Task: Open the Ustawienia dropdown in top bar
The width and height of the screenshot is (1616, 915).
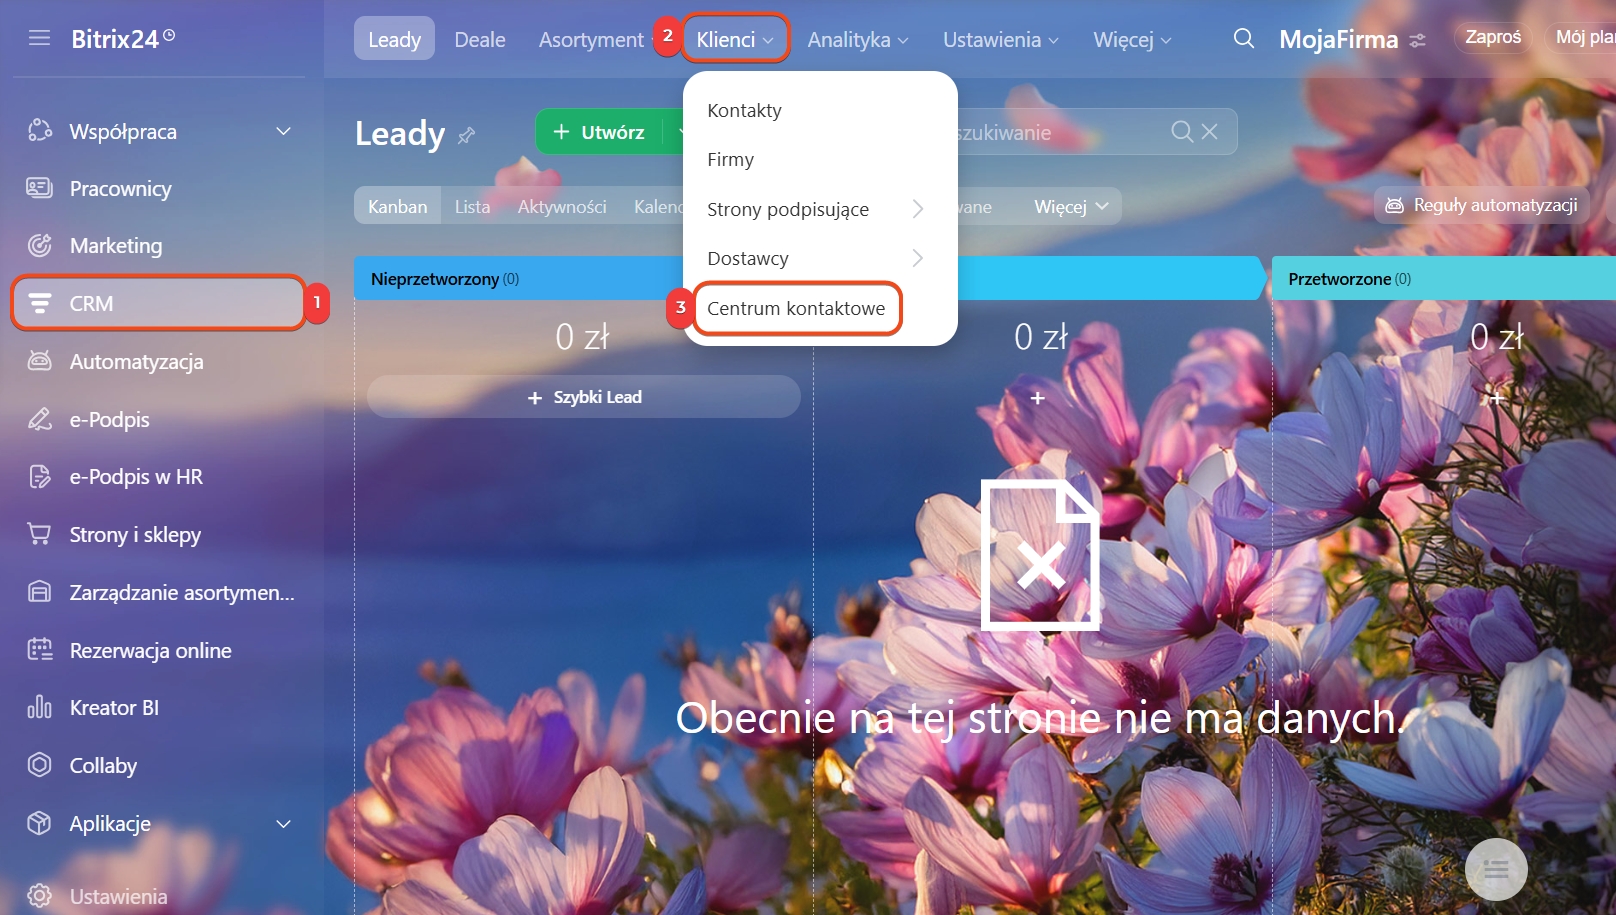Action: 1001,40
